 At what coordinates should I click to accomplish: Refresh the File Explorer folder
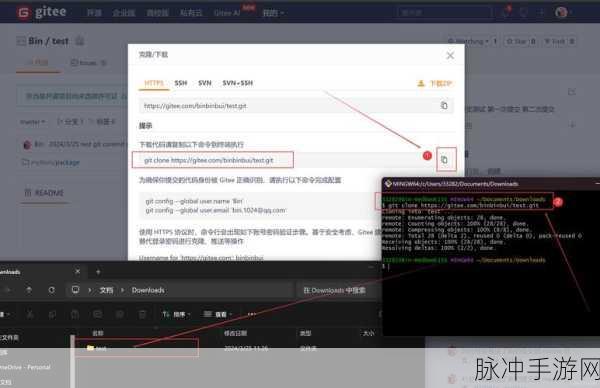pyautogui.click(x=51, y=290)
